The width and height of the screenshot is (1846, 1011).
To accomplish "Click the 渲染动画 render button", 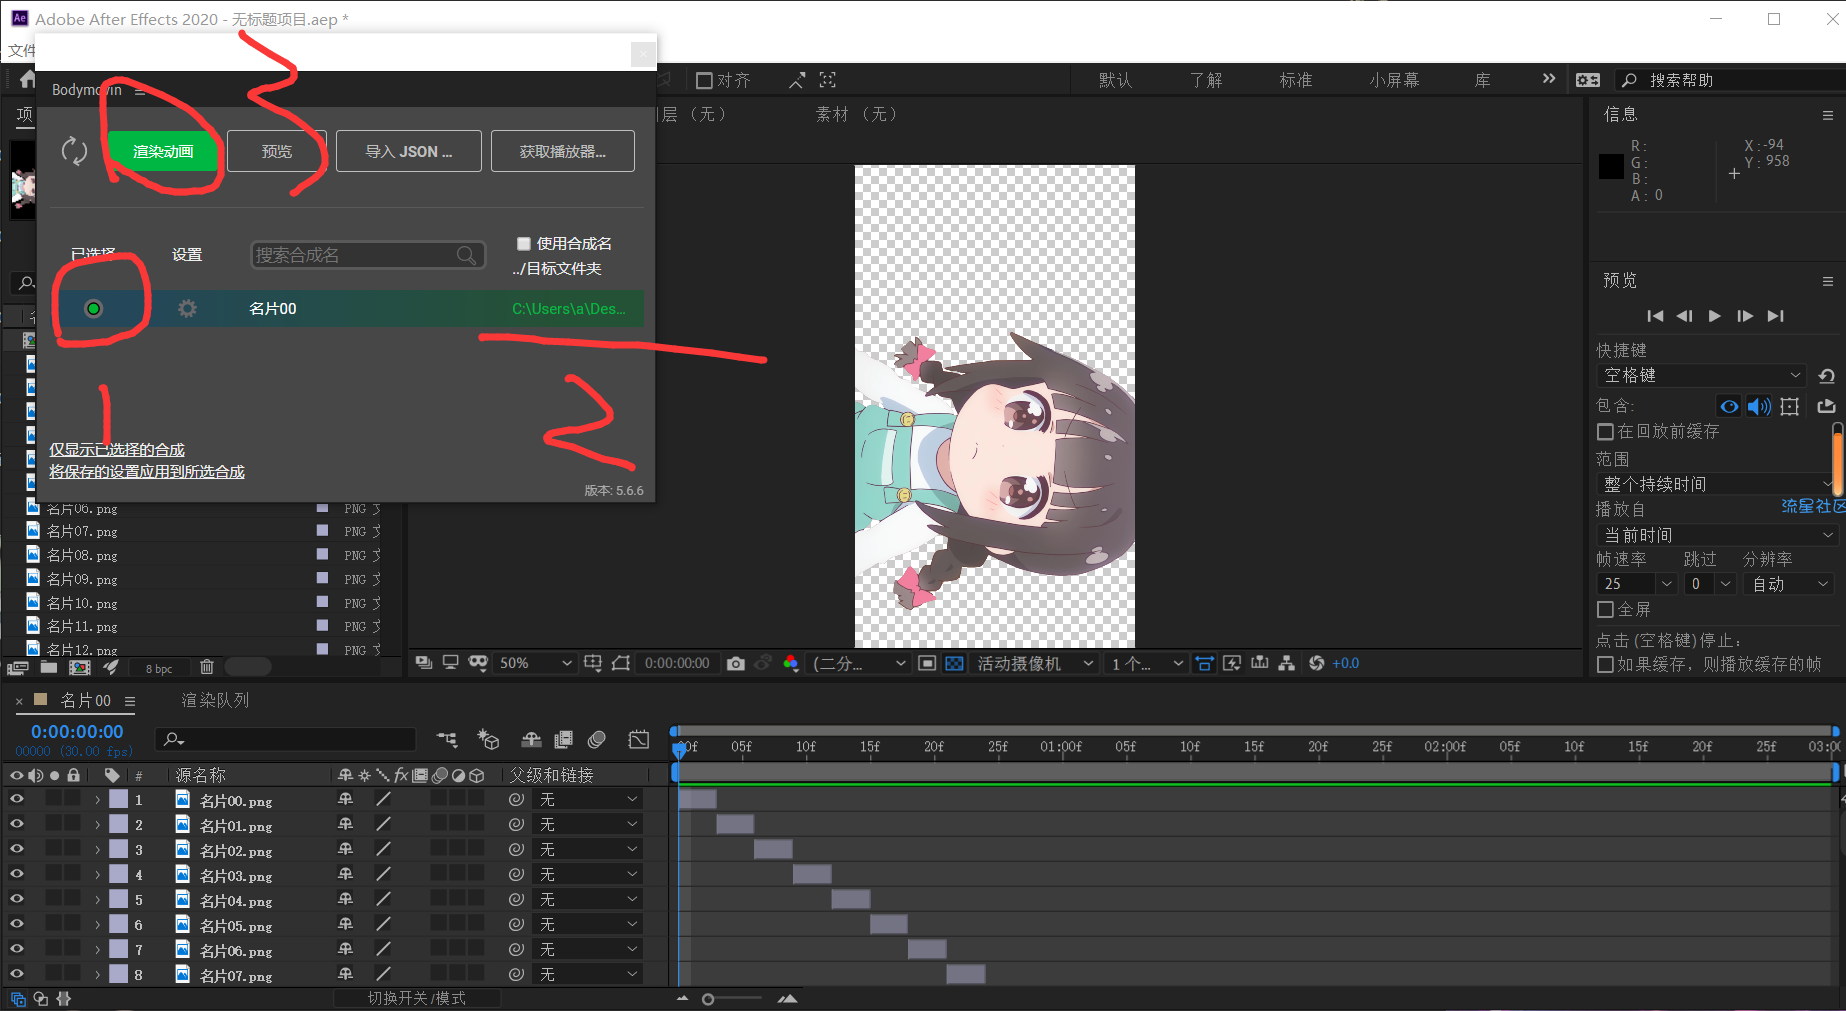I will tap(163, 151).
